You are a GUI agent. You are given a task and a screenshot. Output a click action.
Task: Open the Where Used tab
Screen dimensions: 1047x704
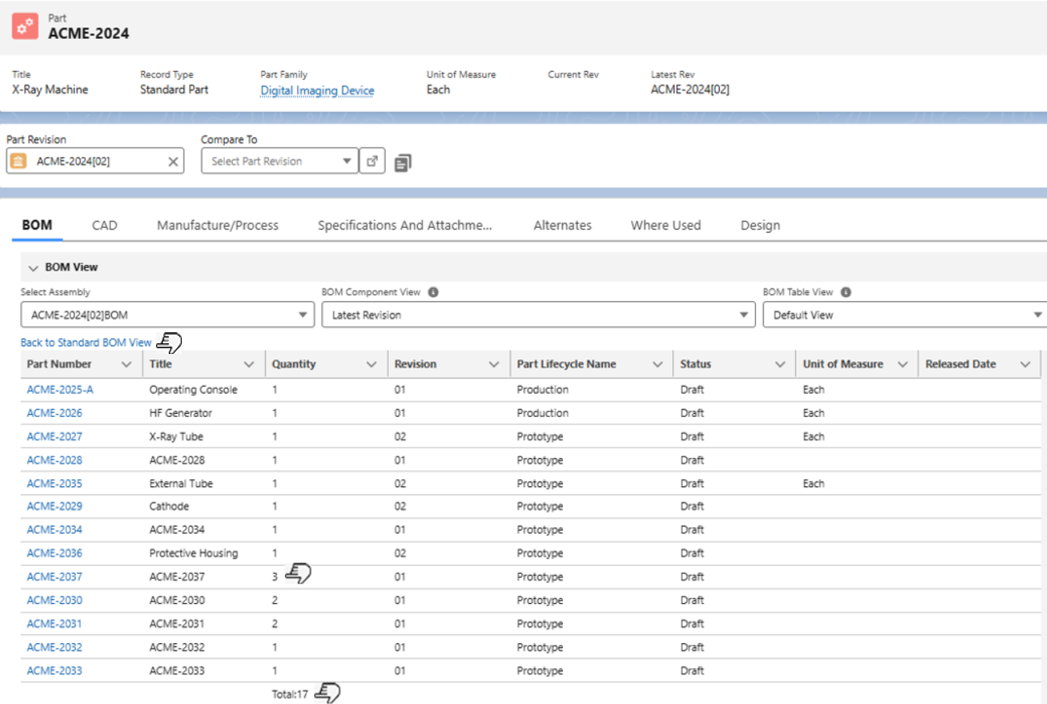[x=665, y=225]
